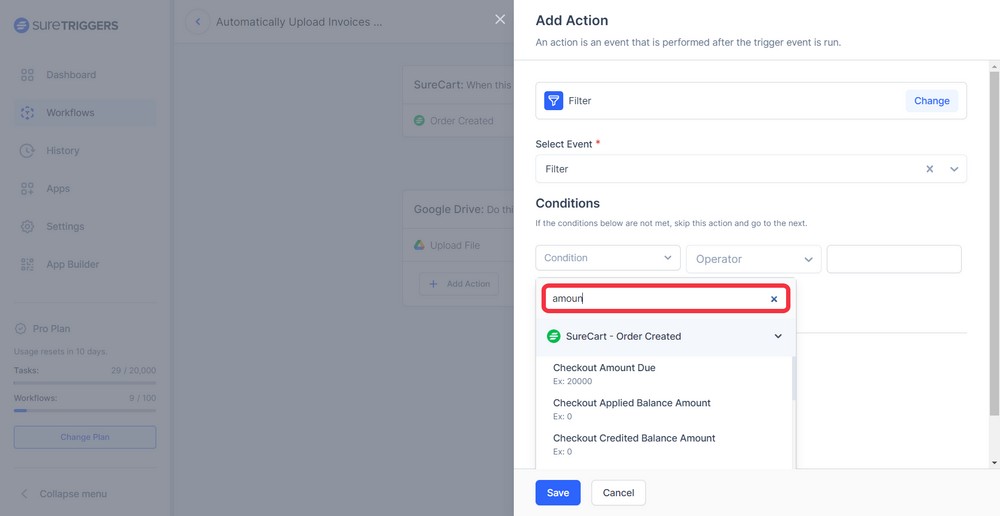Click the History clock icon
The height and width of the screenshot is (516, 1000).
click(27, 151)
